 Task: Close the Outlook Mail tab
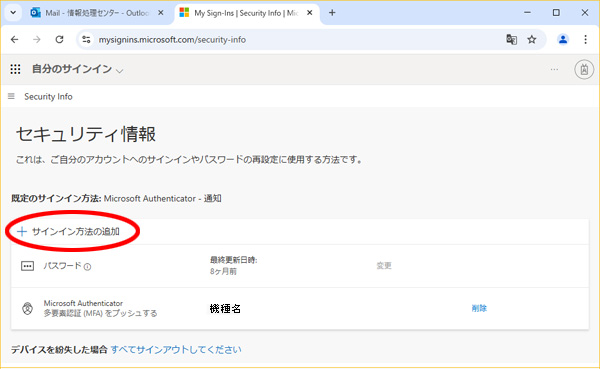(161, 13)
